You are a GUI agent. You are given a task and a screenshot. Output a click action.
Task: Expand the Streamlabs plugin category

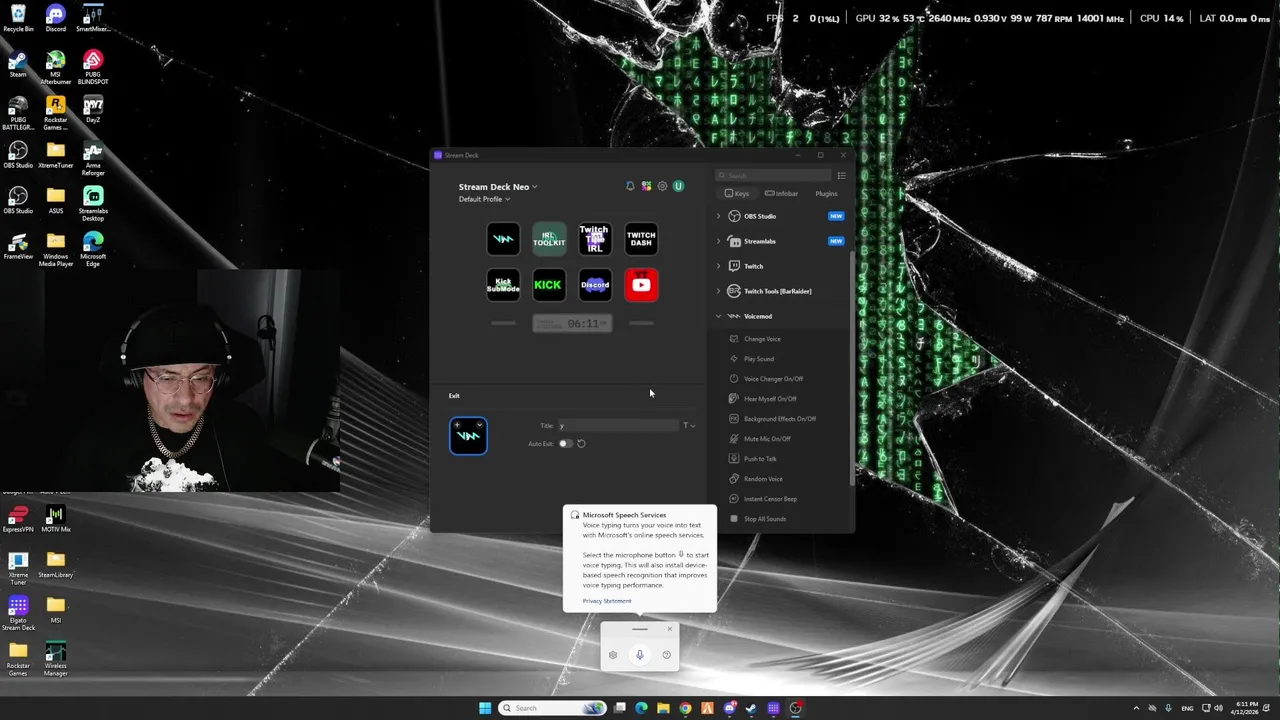point(718,241)
